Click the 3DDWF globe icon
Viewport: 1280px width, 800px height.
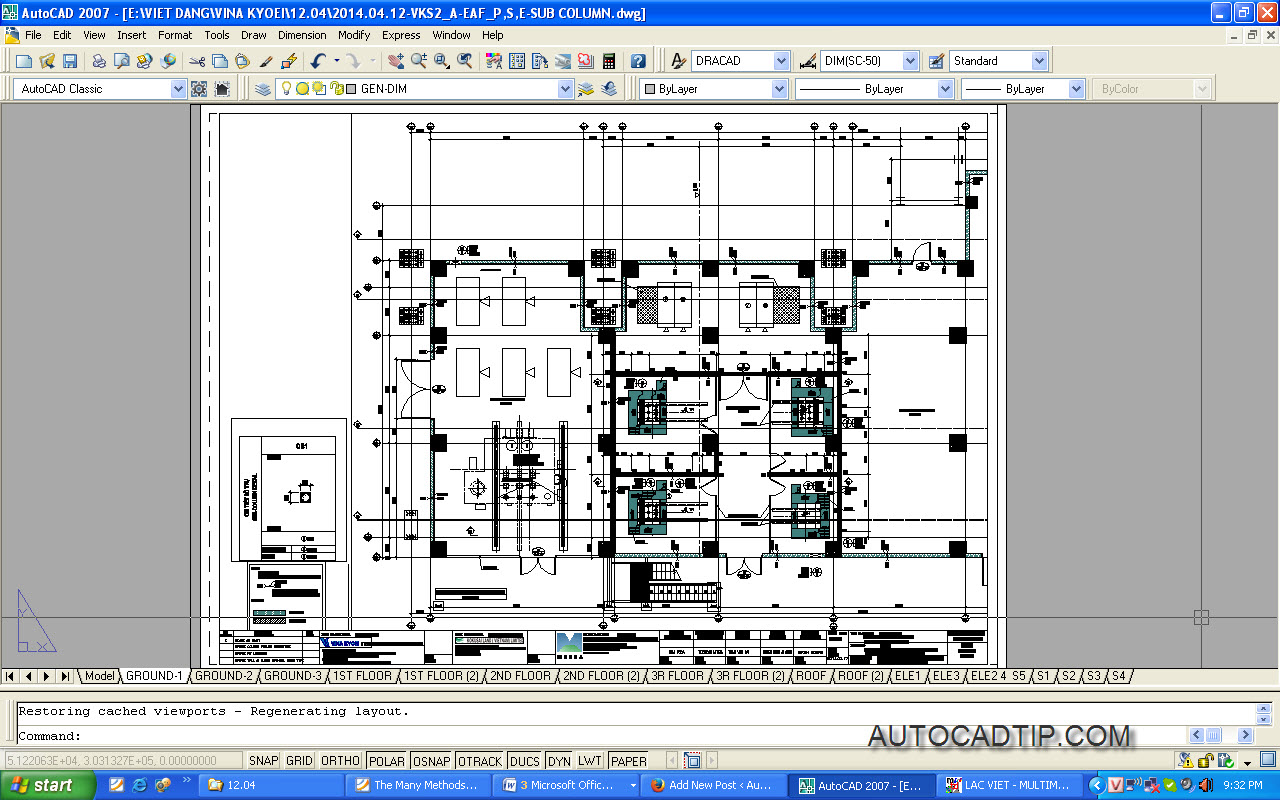167,61
